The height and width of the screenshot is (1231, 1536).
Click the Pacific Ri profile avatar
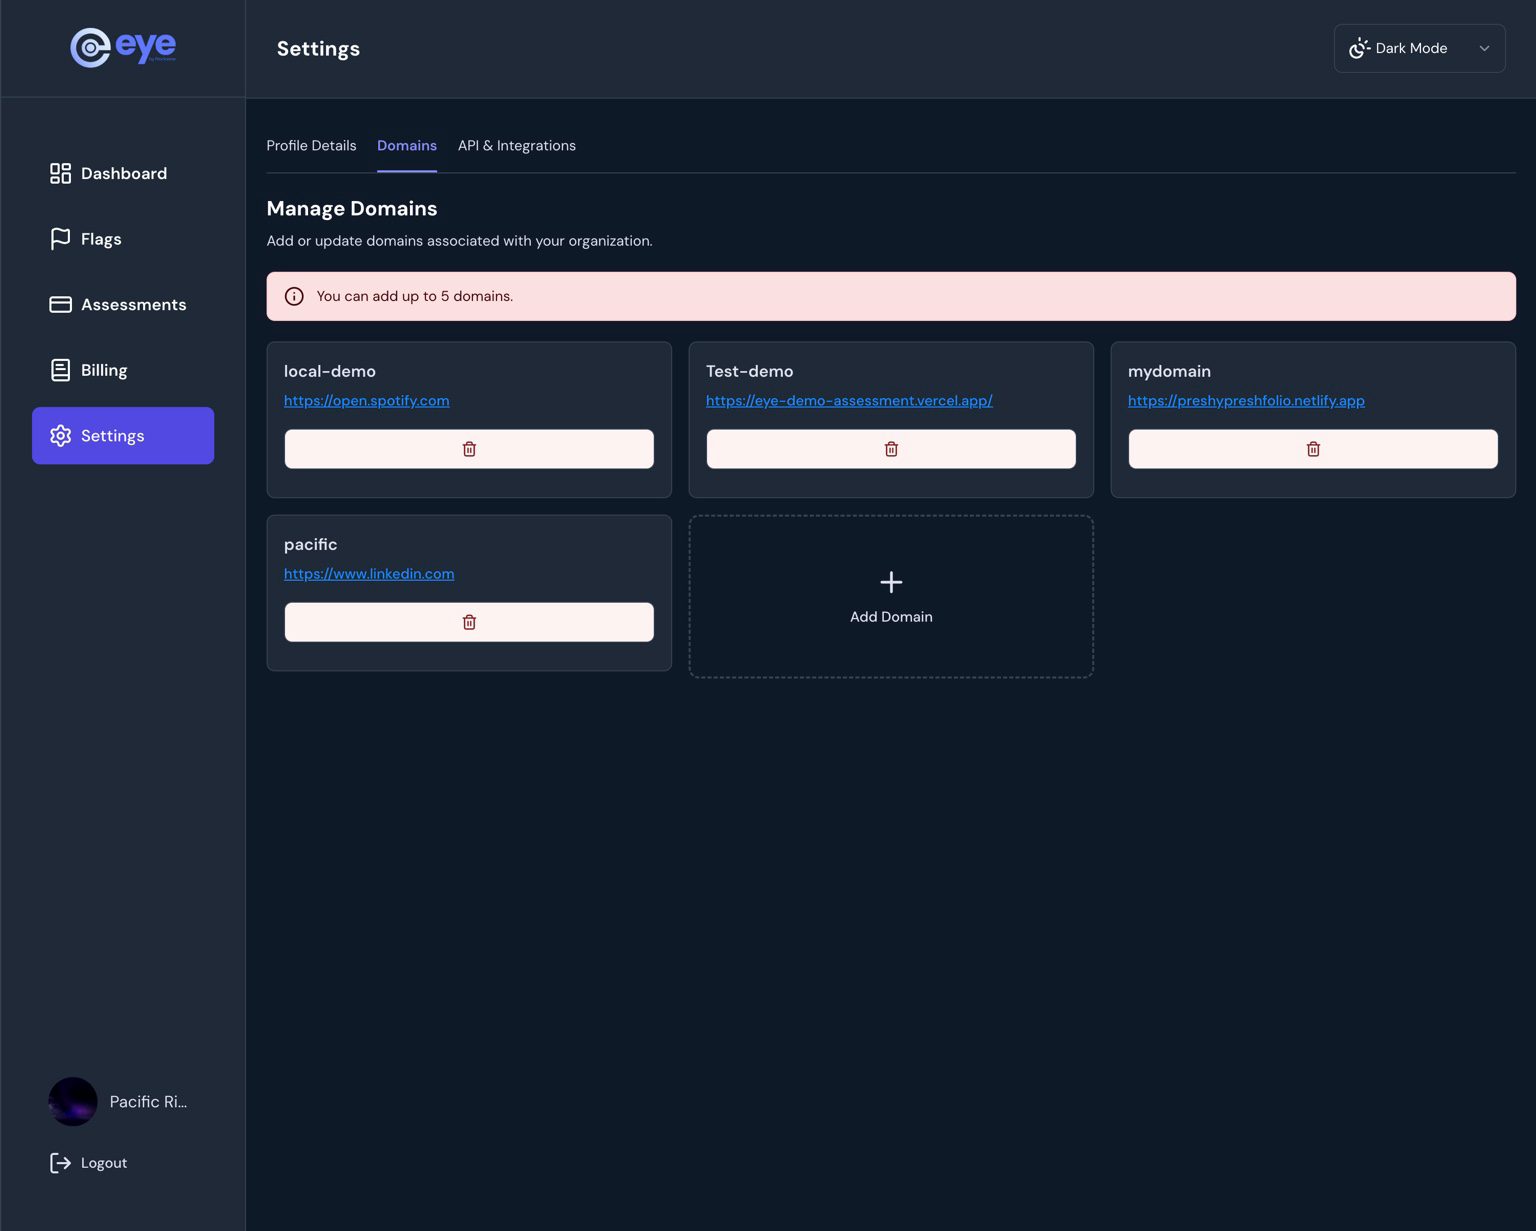coord(72,1101)
